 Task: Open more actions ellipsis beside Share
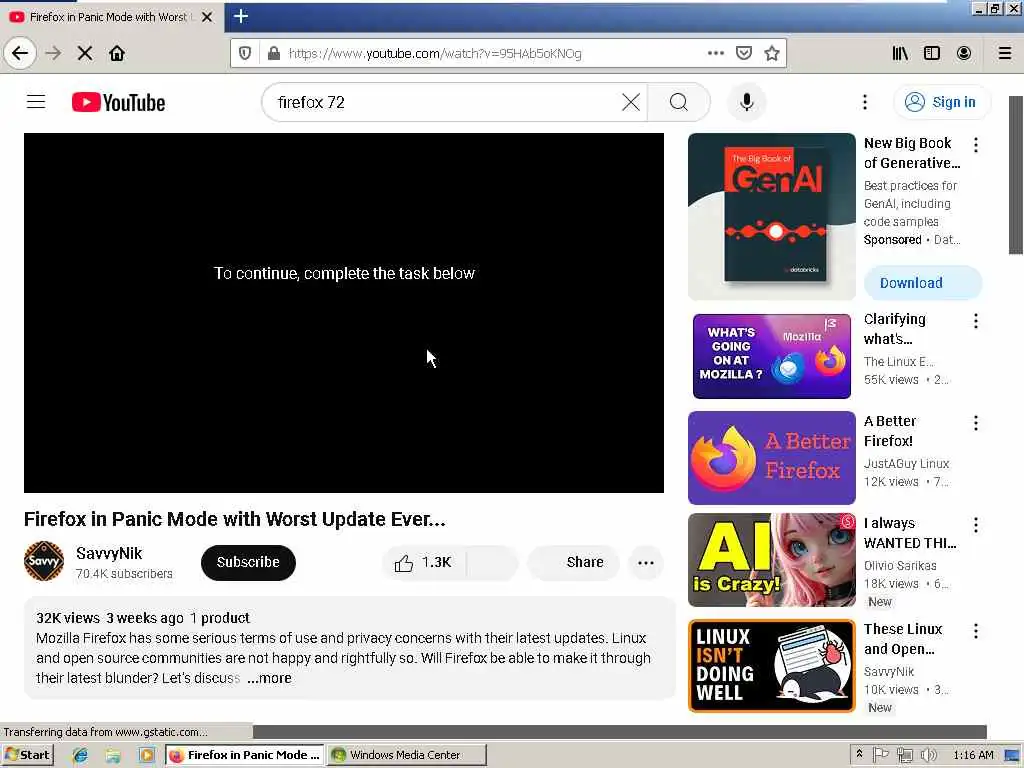(x=646, y=562)
